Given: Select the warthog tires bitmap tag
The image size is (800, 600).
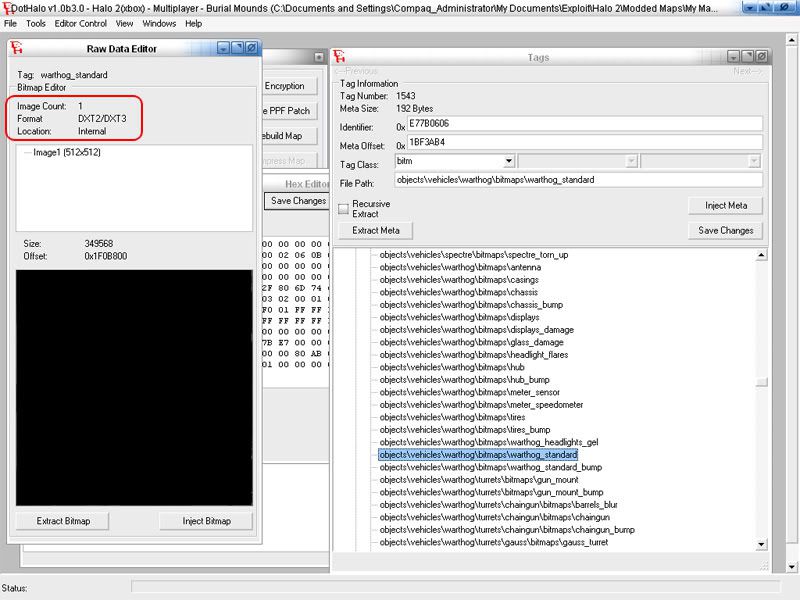Looking at the screenshot, I should click(x=452, y=417).
